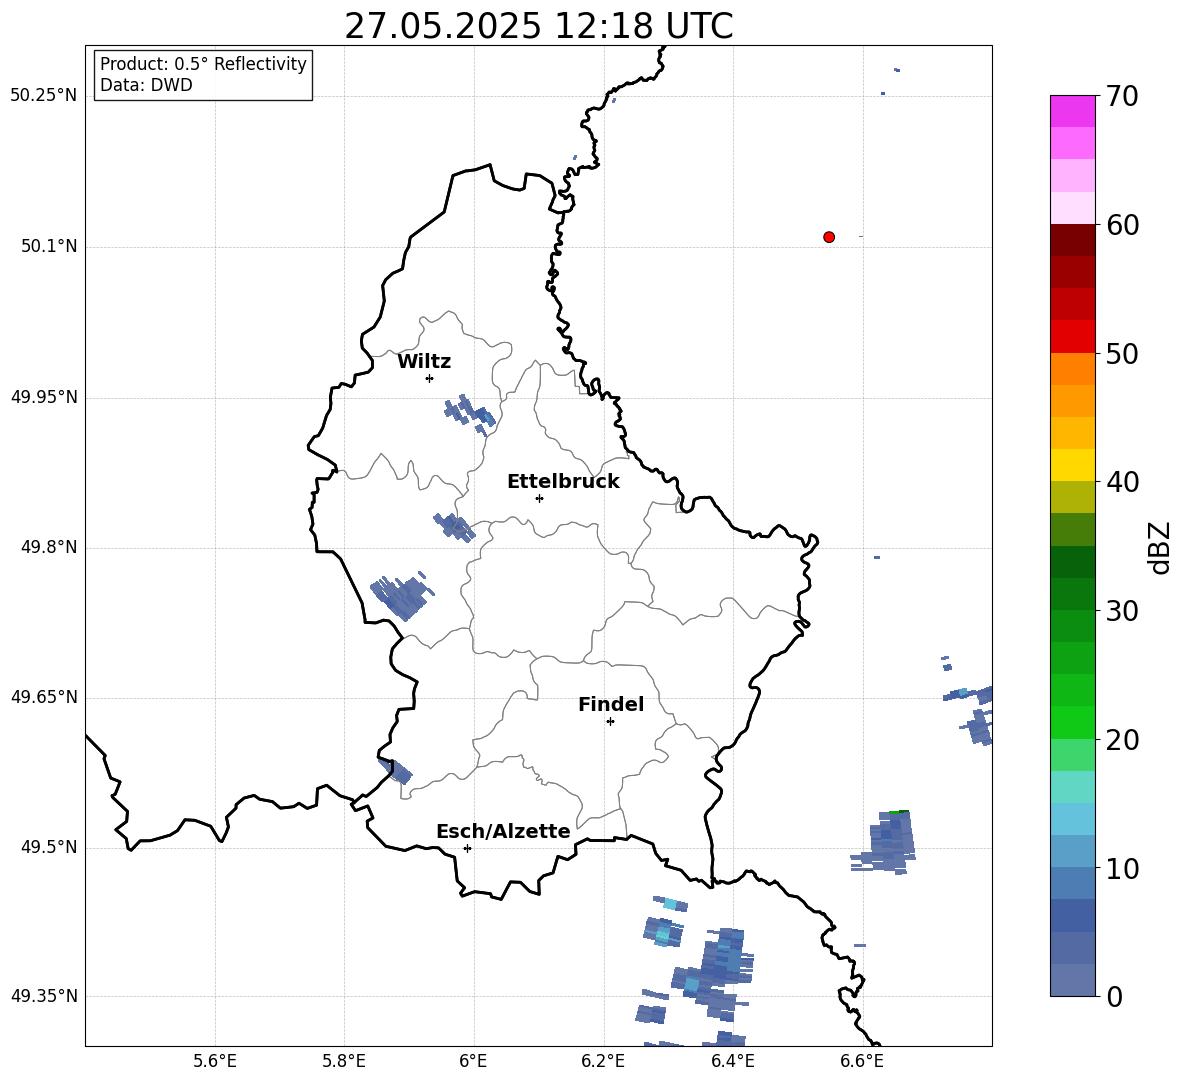Click the 70 label on colorbar
The image size is (1184, 1081).
click(1122, 96)
